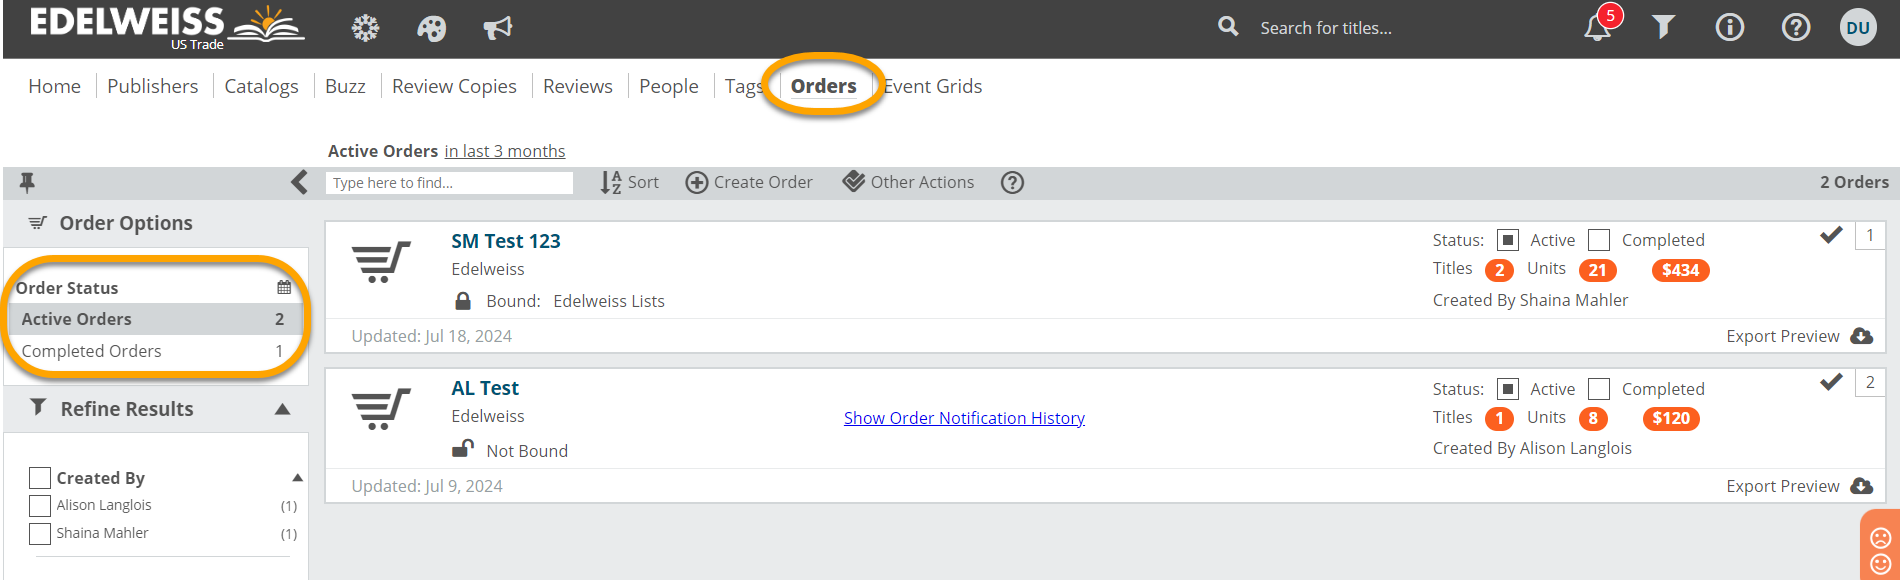The width and height of the screenshot is (1900, 580).
Task: Collapse the Refine Results section
Action: 283,409
